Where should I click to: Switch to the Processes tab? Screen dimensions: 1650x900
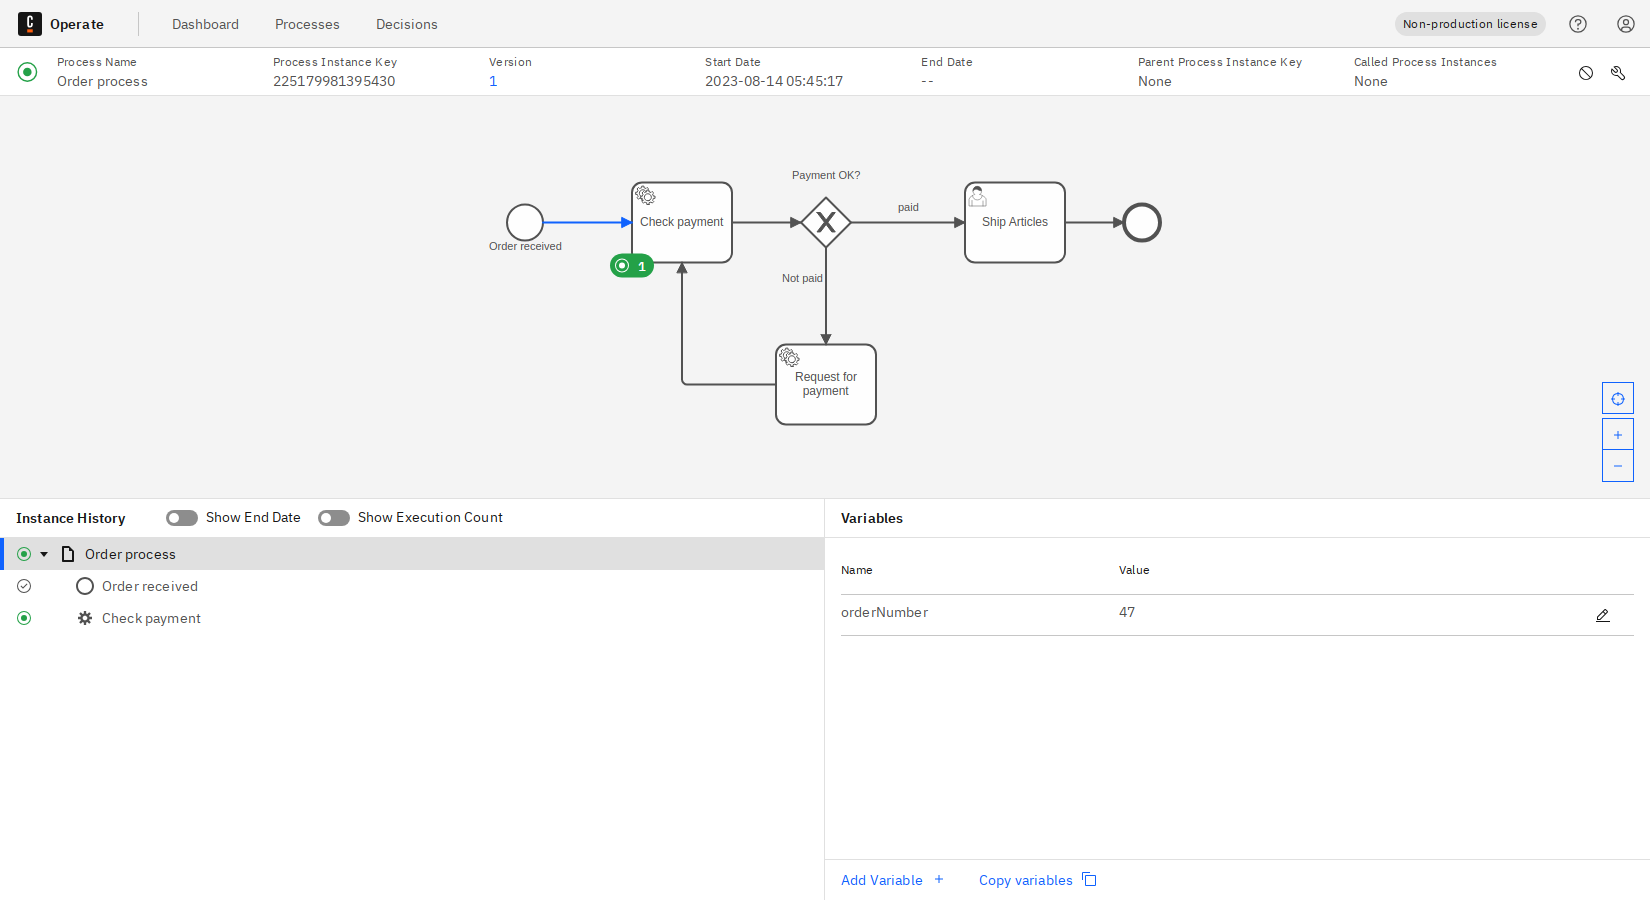tap(307, 23)
